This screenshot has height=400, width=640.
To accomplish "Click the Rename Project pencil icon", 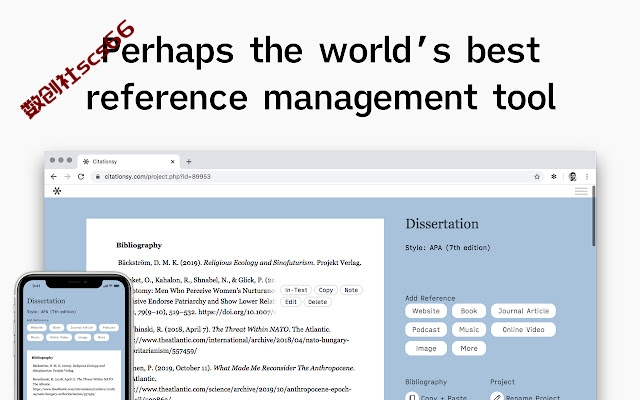I will 497,397.
